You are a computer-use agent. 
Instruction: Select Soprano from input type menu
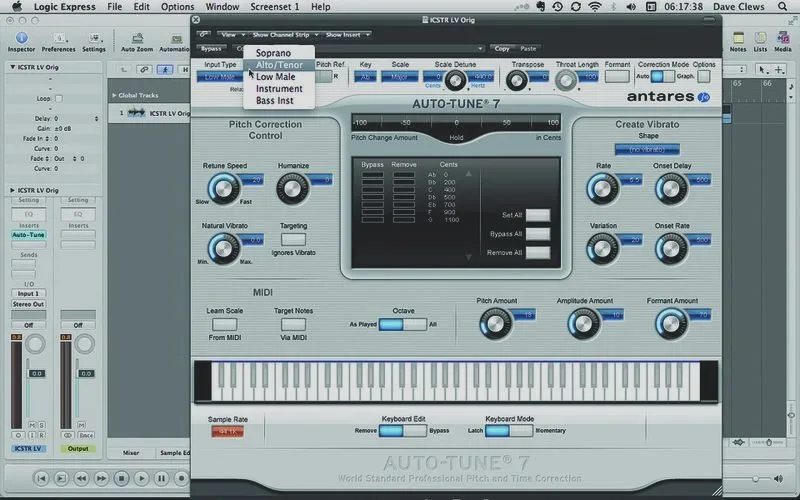pyautogui.click(x=279, y=53)
